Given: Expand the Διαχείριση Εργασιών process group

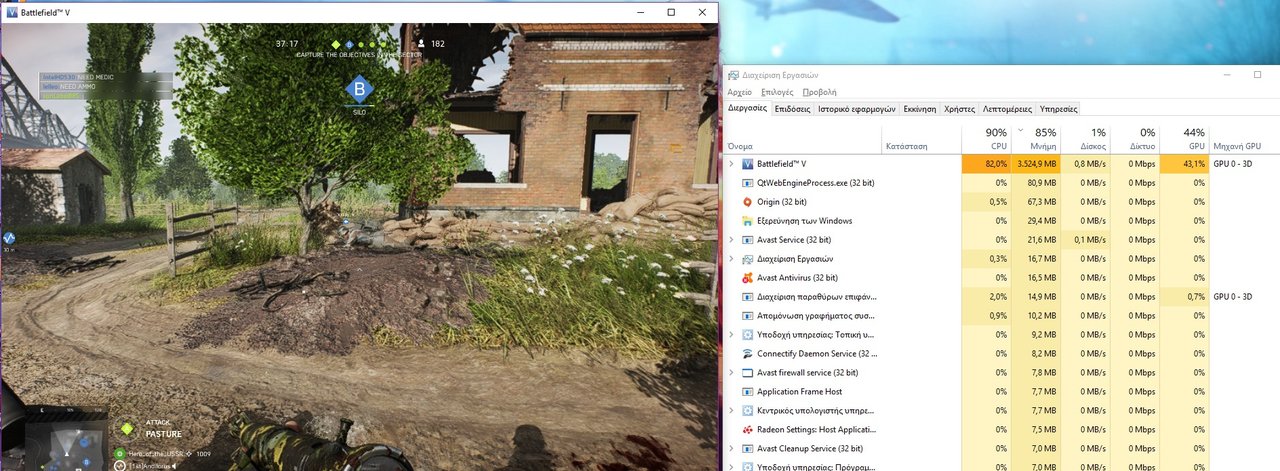Looking at the screenshot, I should (x=731, y=259).
